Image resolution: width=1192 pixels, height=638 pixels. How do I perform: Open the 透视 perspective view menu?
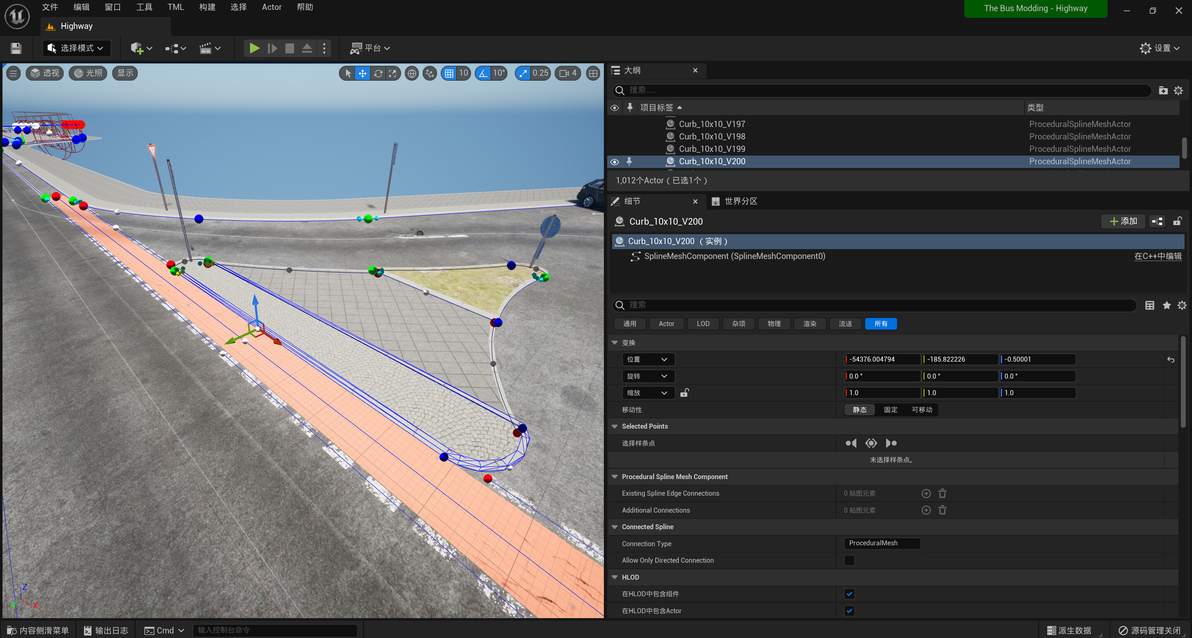45,73
